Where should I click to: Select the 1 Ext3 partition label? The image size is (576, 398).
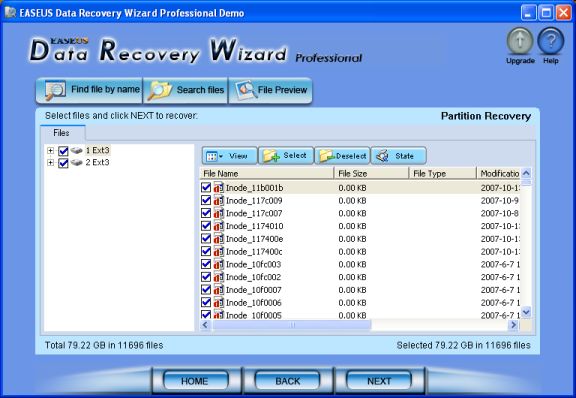tap(97, 150)
